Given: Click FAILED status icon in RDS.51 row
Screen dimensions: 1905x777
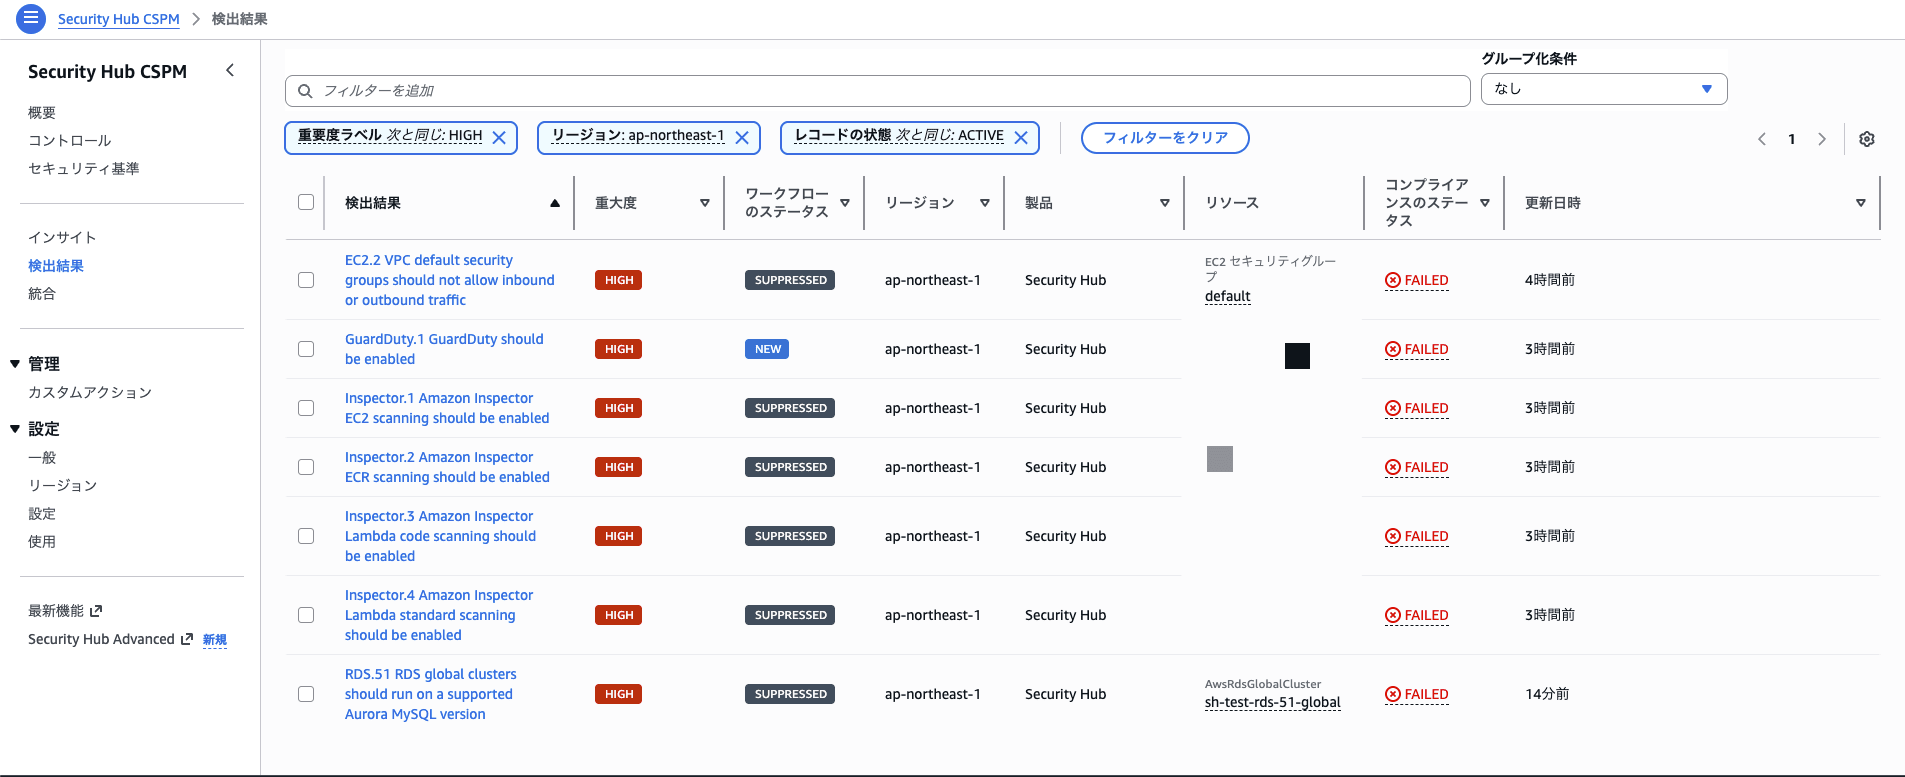Looking at the screenshot, I should (x=1393, y=694).
